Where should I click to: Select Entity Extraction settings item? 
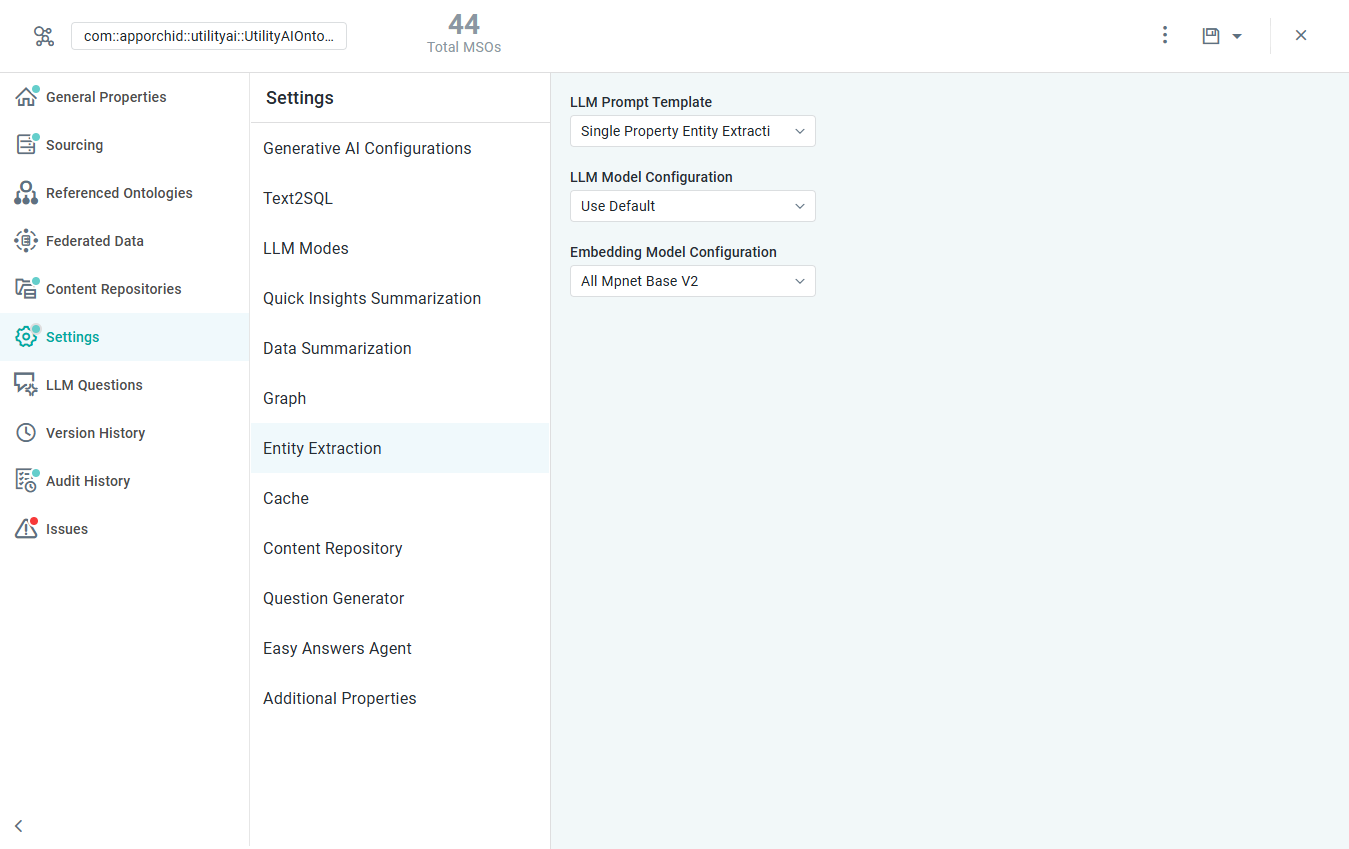(400, 448)
